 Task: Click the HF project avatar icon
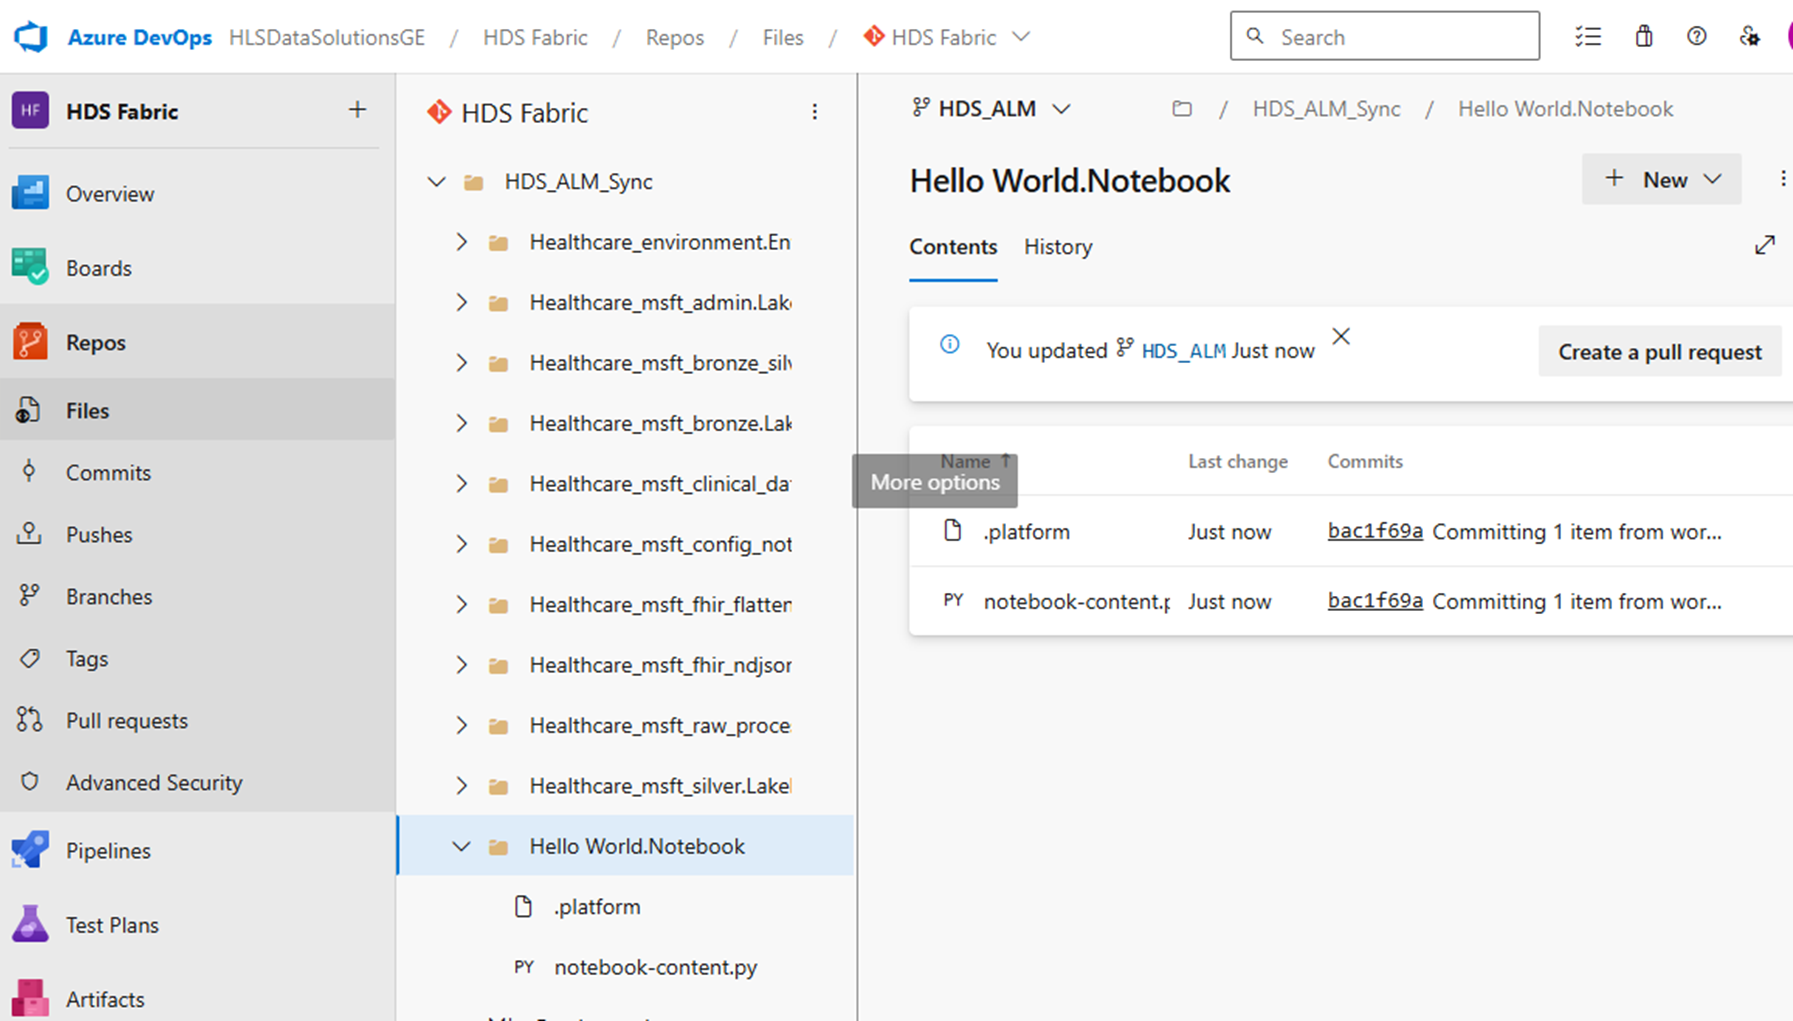[x=30, y=111]
